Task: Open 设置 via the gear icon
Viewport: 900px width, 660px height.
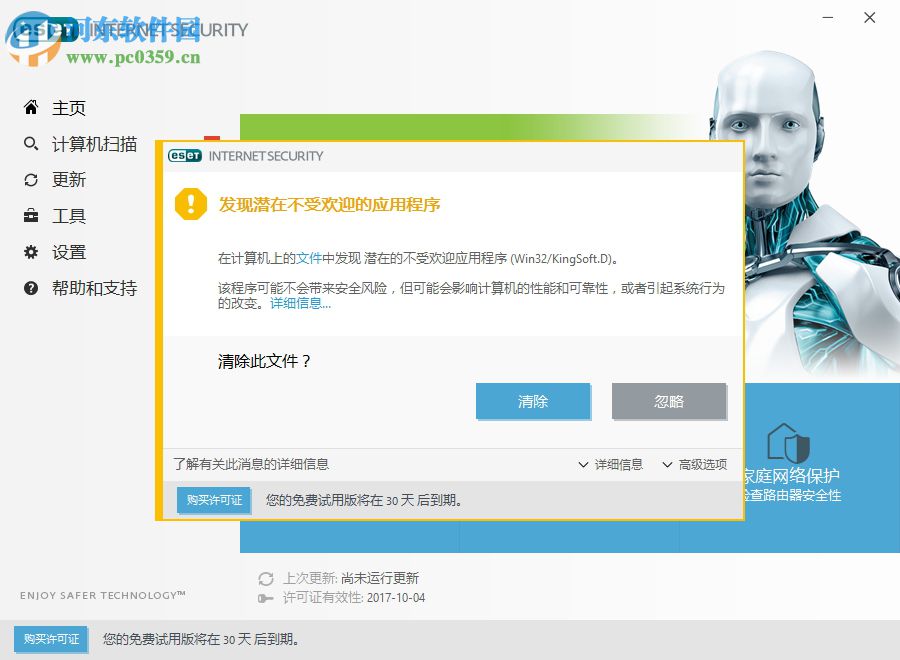Action: pyautogui.click(x=31, y=251)
